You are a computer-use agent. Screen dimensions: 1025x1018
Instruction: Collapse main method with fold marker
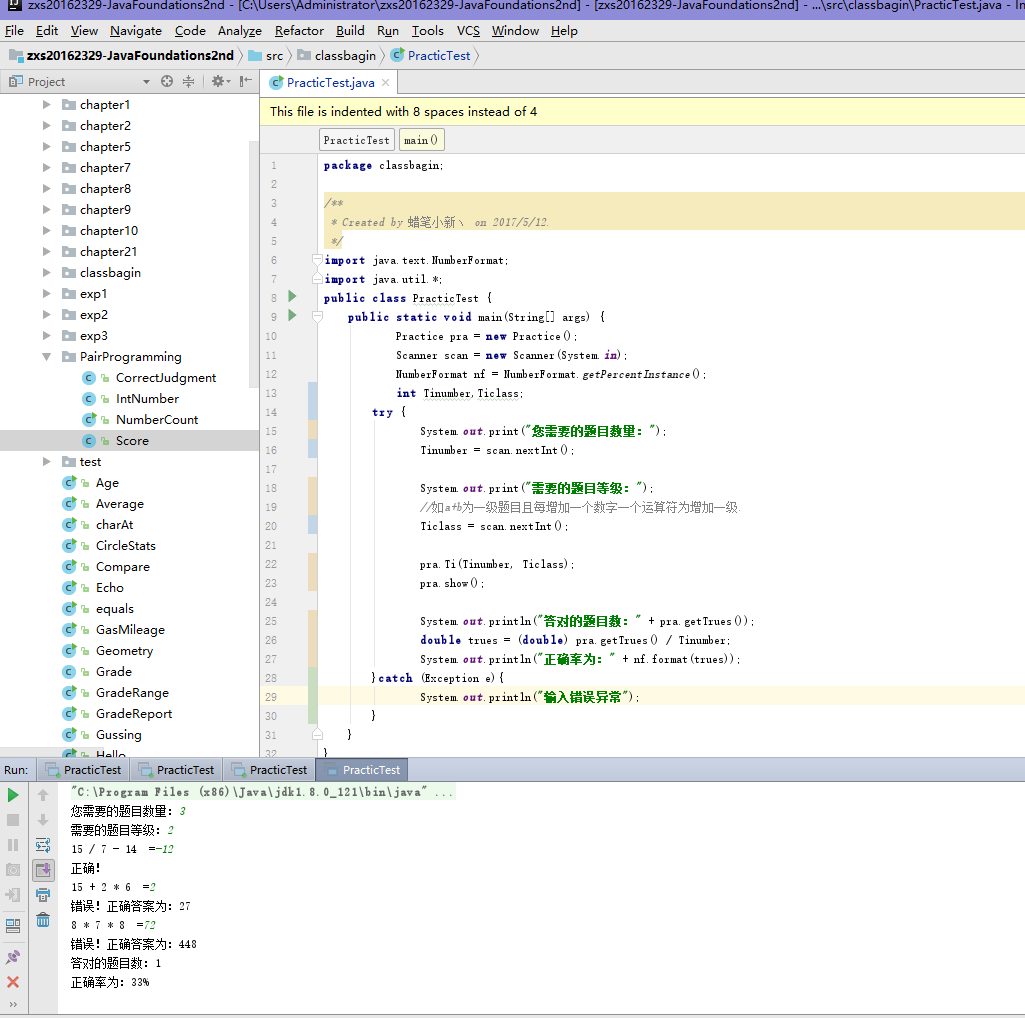coord(317,316)
